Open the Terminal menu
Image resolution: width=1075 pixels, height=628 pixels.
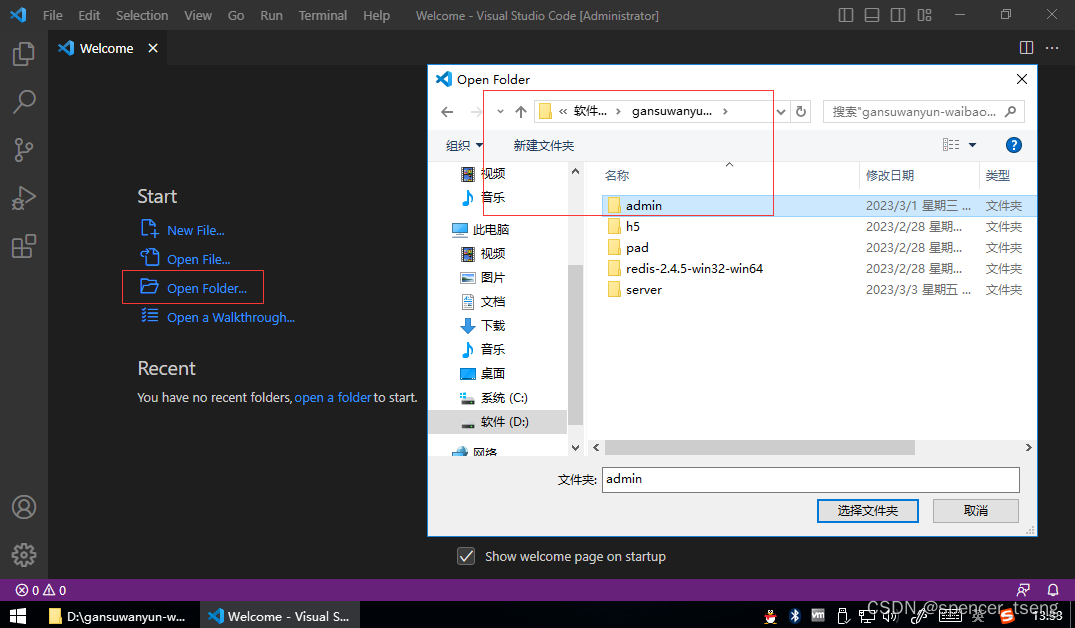pyautogui.click(x=322, y=15)
